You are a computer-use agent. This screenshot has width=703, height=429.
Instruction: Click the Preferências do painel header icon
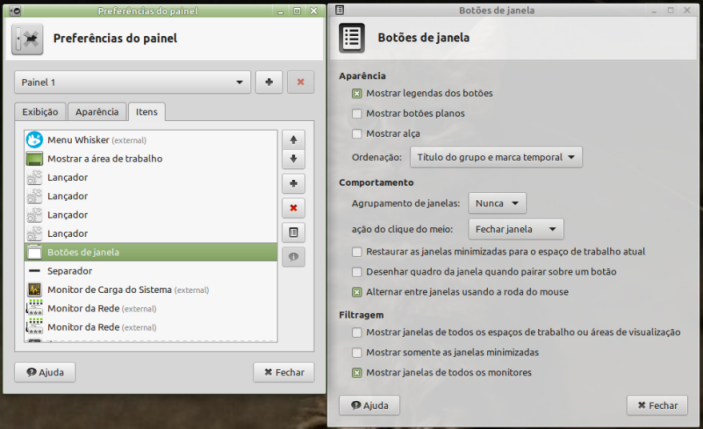pyautogui.click(x=27, y=39)
